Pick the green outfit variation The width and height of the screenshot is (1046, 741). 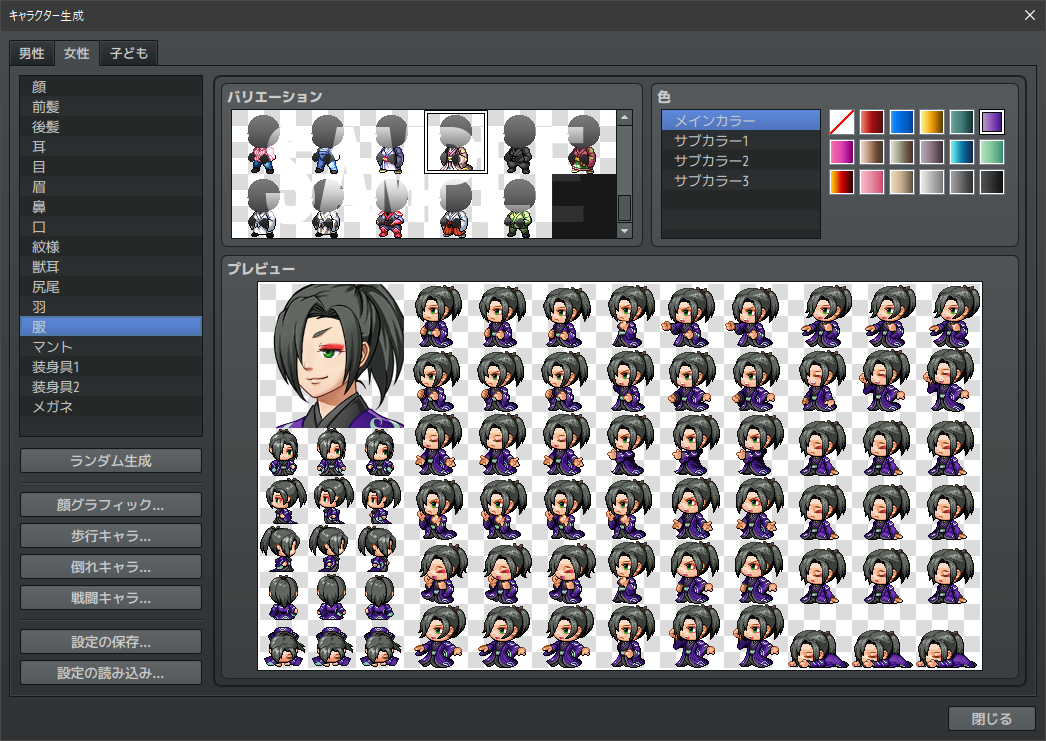coord(519,208)
